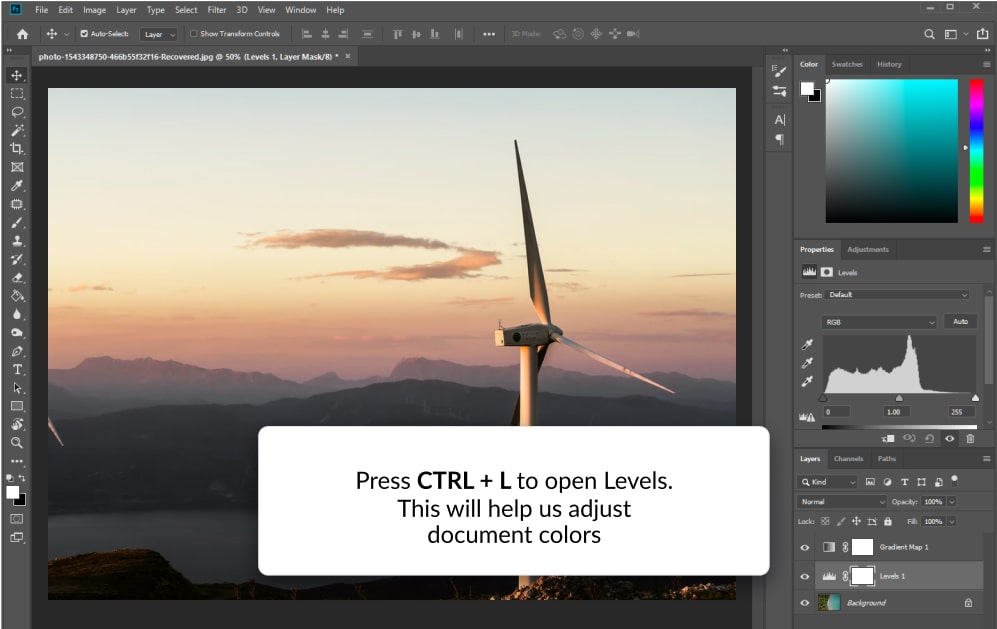The height and width of the screenshot is (629, 997).
Task: Select the Lasso tool
Action: coord(17,112)
